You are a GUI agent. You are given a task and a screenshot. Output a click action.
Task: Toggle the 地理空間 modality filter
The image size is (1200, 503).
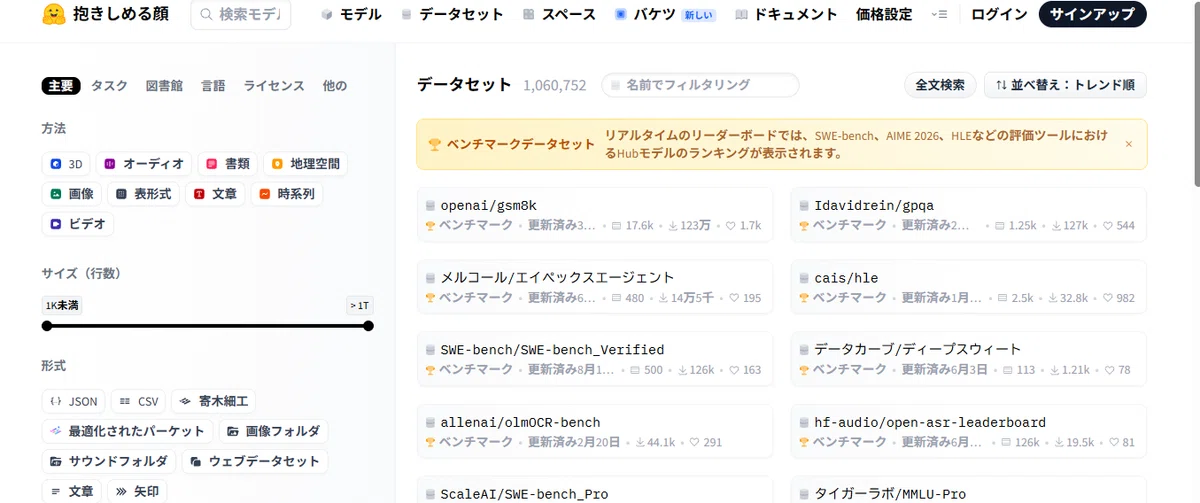click(306, 164)
